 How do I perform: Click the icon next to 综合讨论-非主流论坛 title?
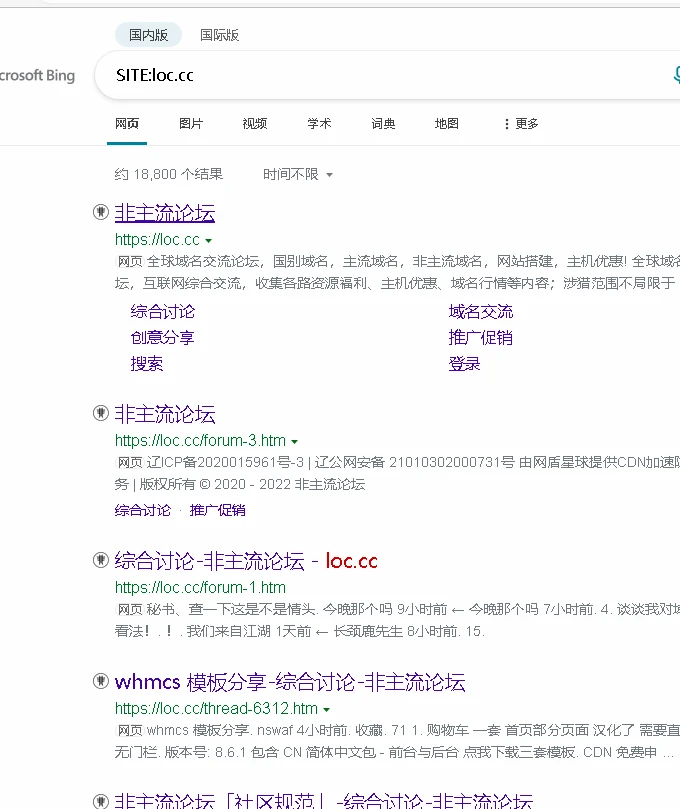(x=101, y=560)
